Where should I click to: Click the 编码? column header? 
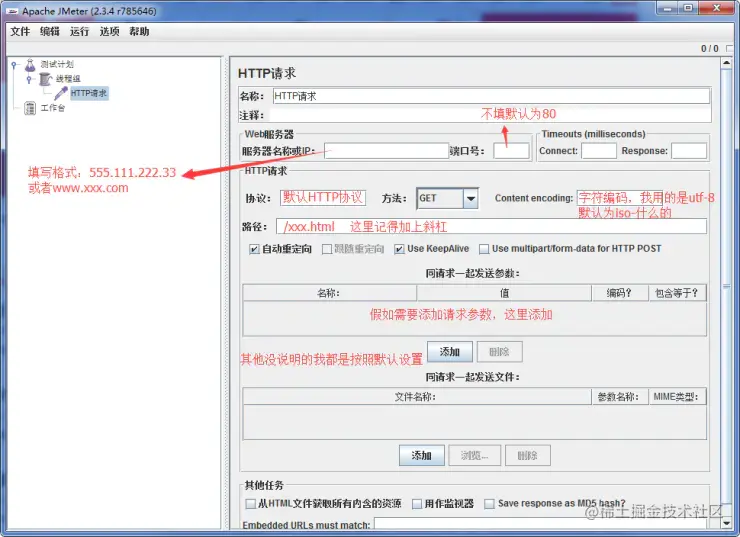click(x=620, y=293)
